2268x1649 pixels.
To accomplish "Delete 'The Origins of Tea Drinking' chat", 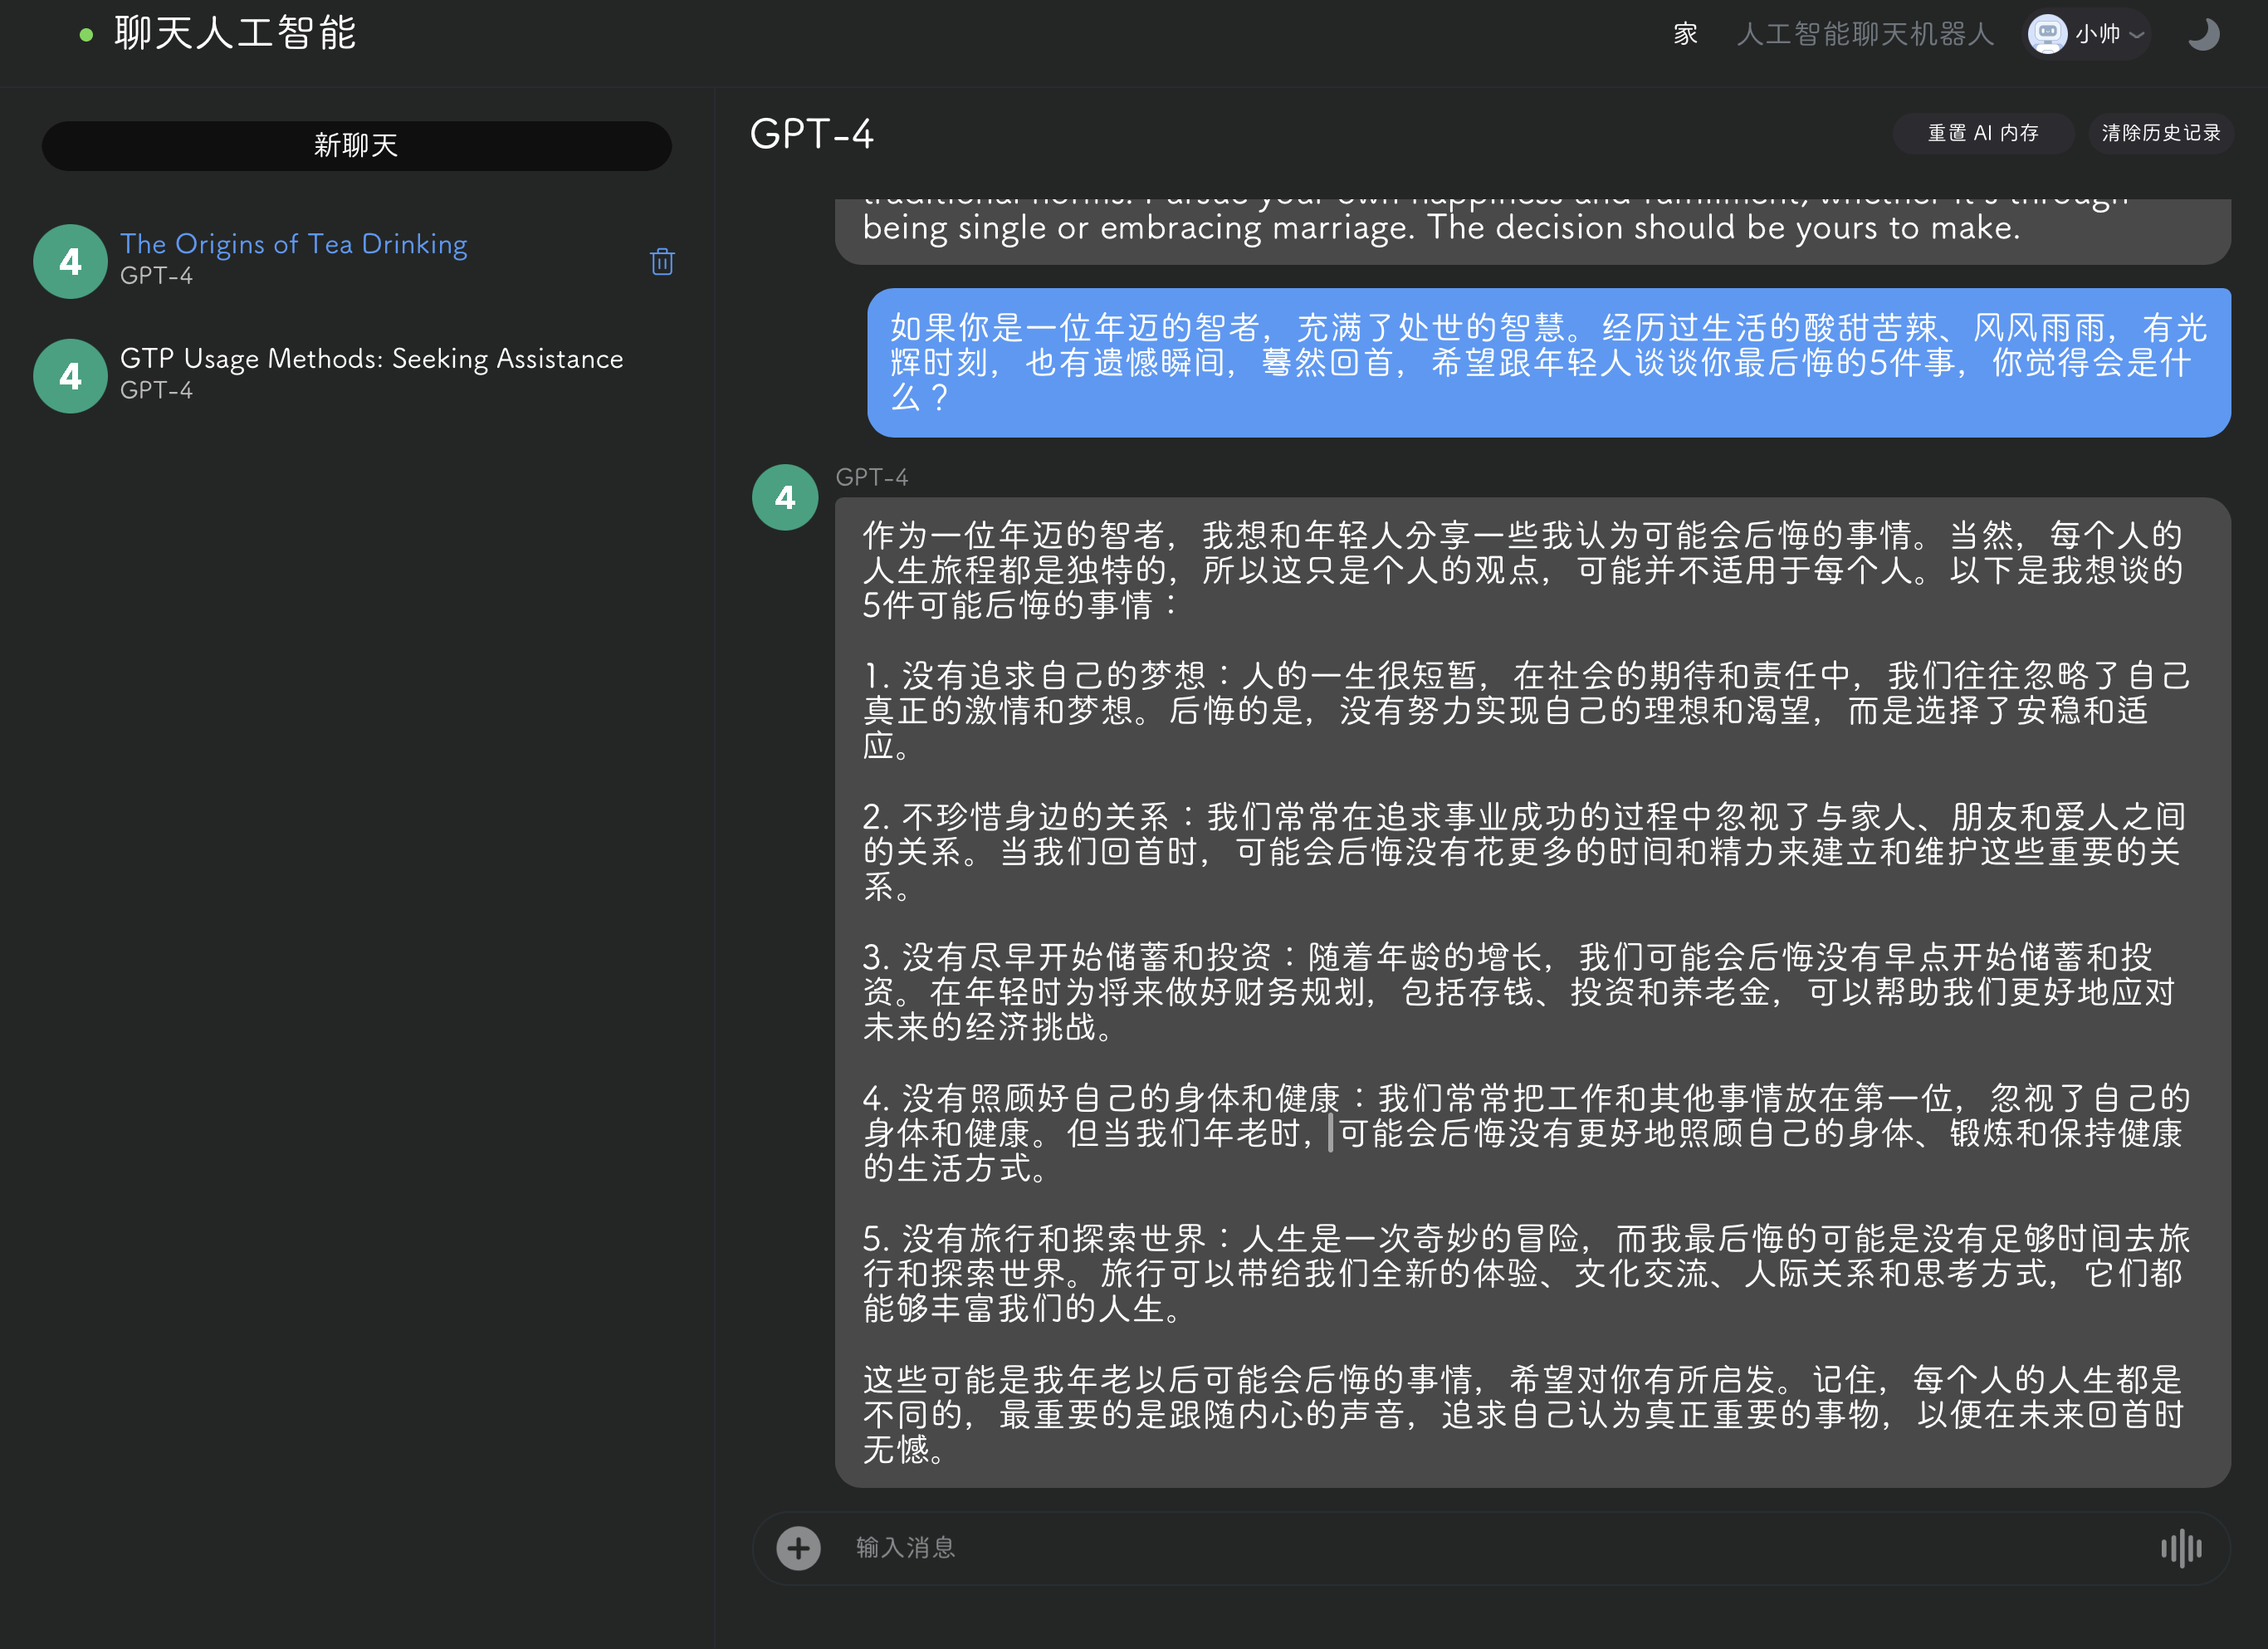I will [x=662, y=261].
